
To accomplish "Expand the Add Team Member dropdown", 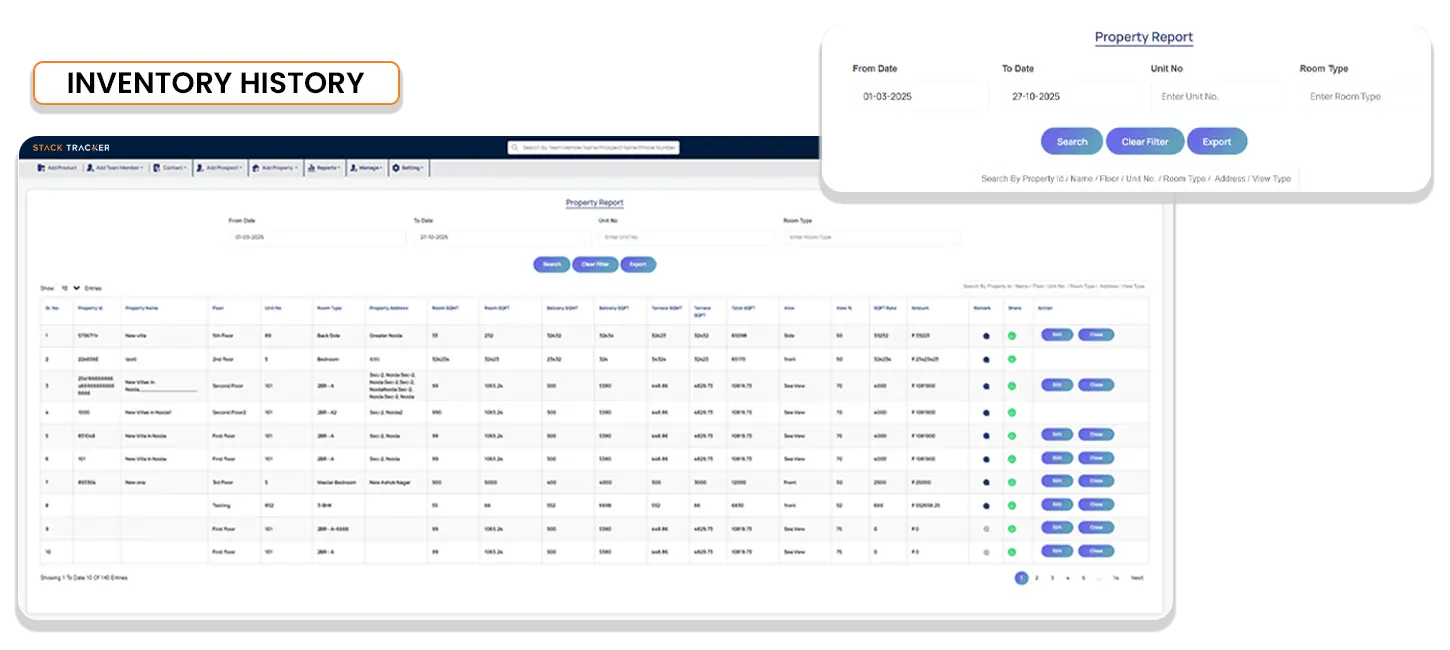I will pos(115,168).
